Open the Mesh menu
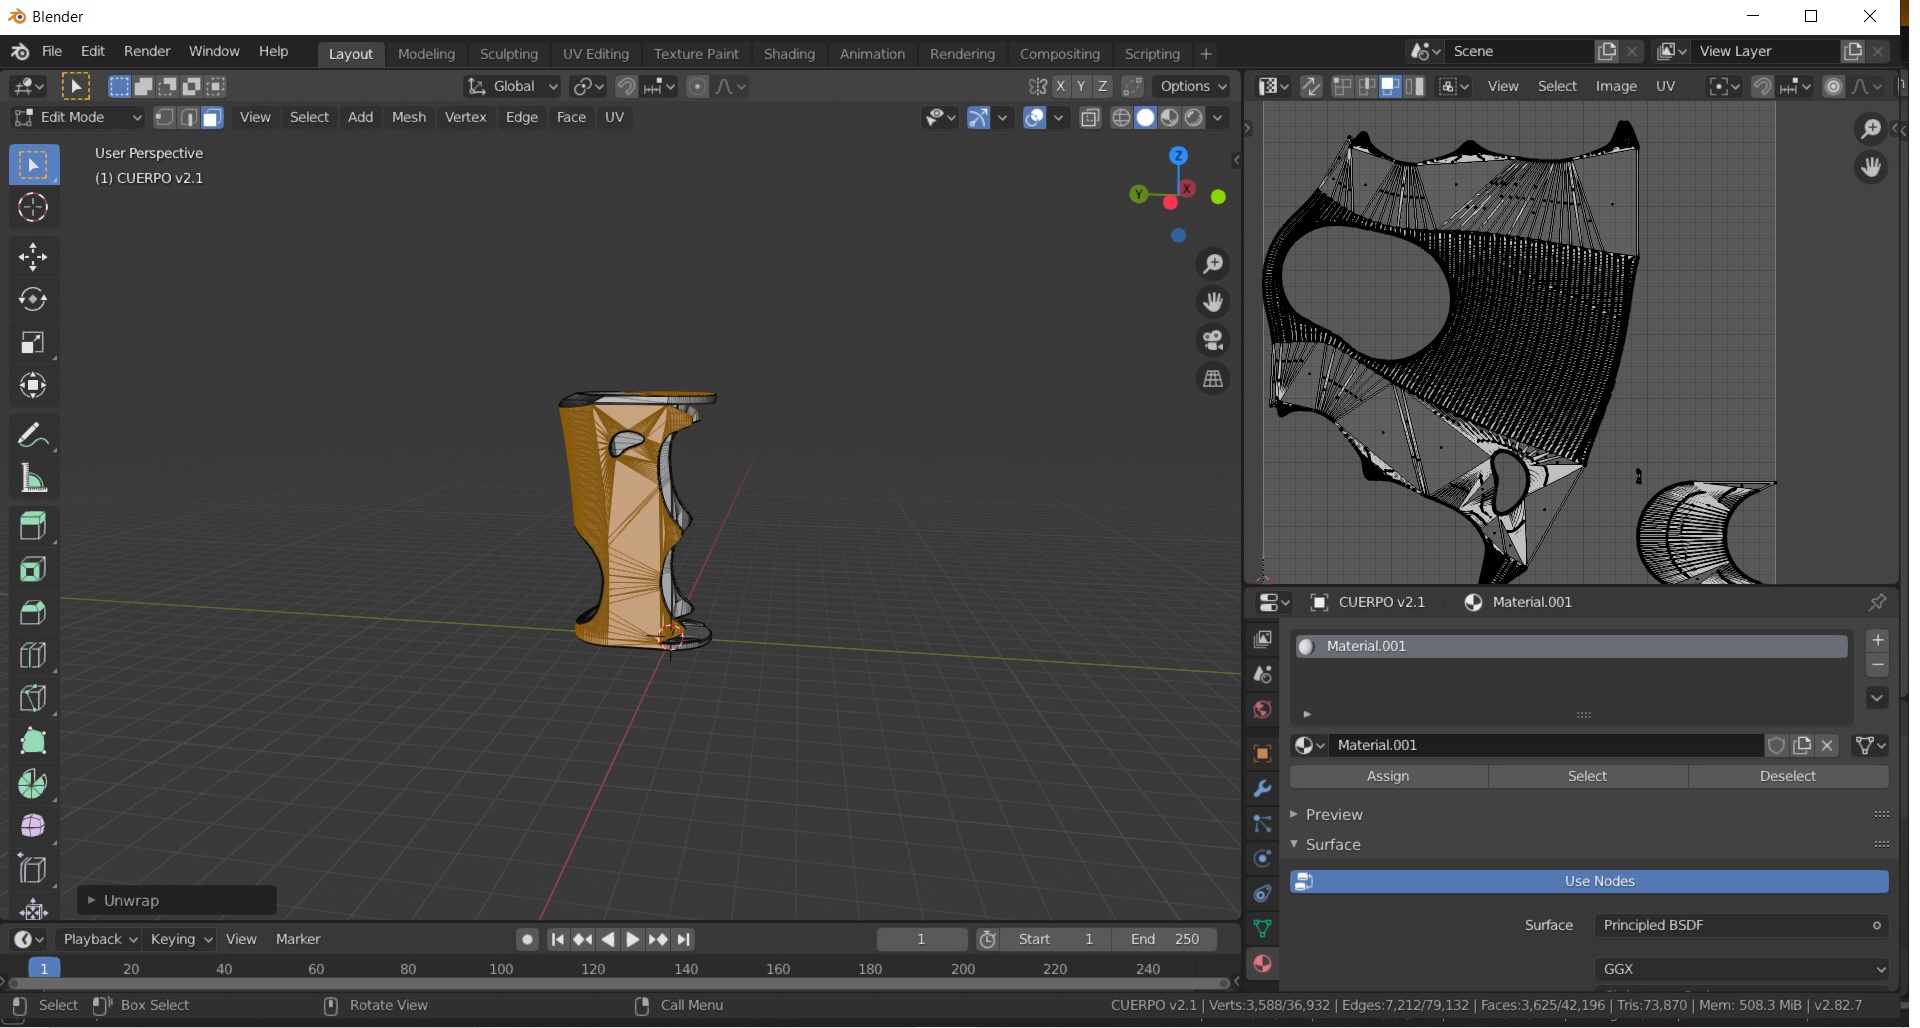Image resolution: width=1920 pixels, height=1028 pixels. click(408, 118)
